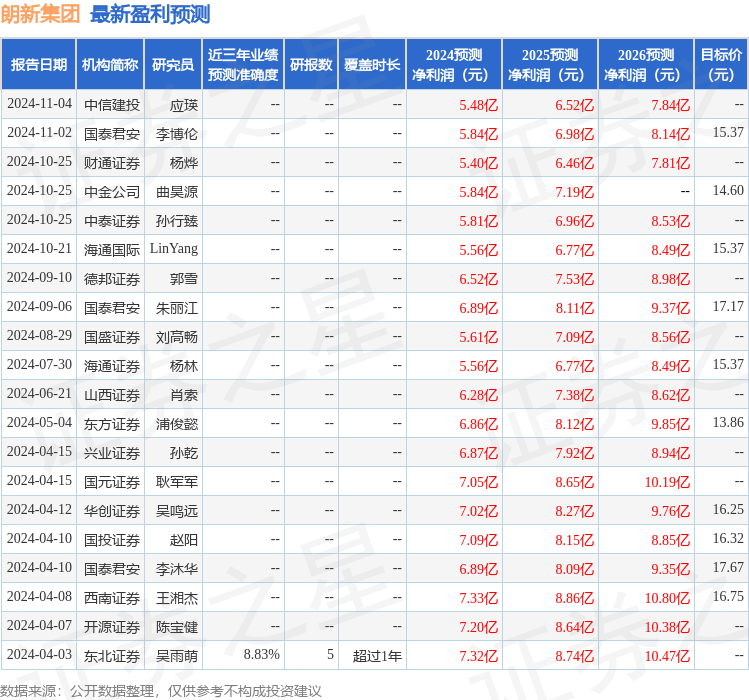Click institution 中信建投
Image resolution: width=749 pixels, height=700 pixels.
click(112, 105)
